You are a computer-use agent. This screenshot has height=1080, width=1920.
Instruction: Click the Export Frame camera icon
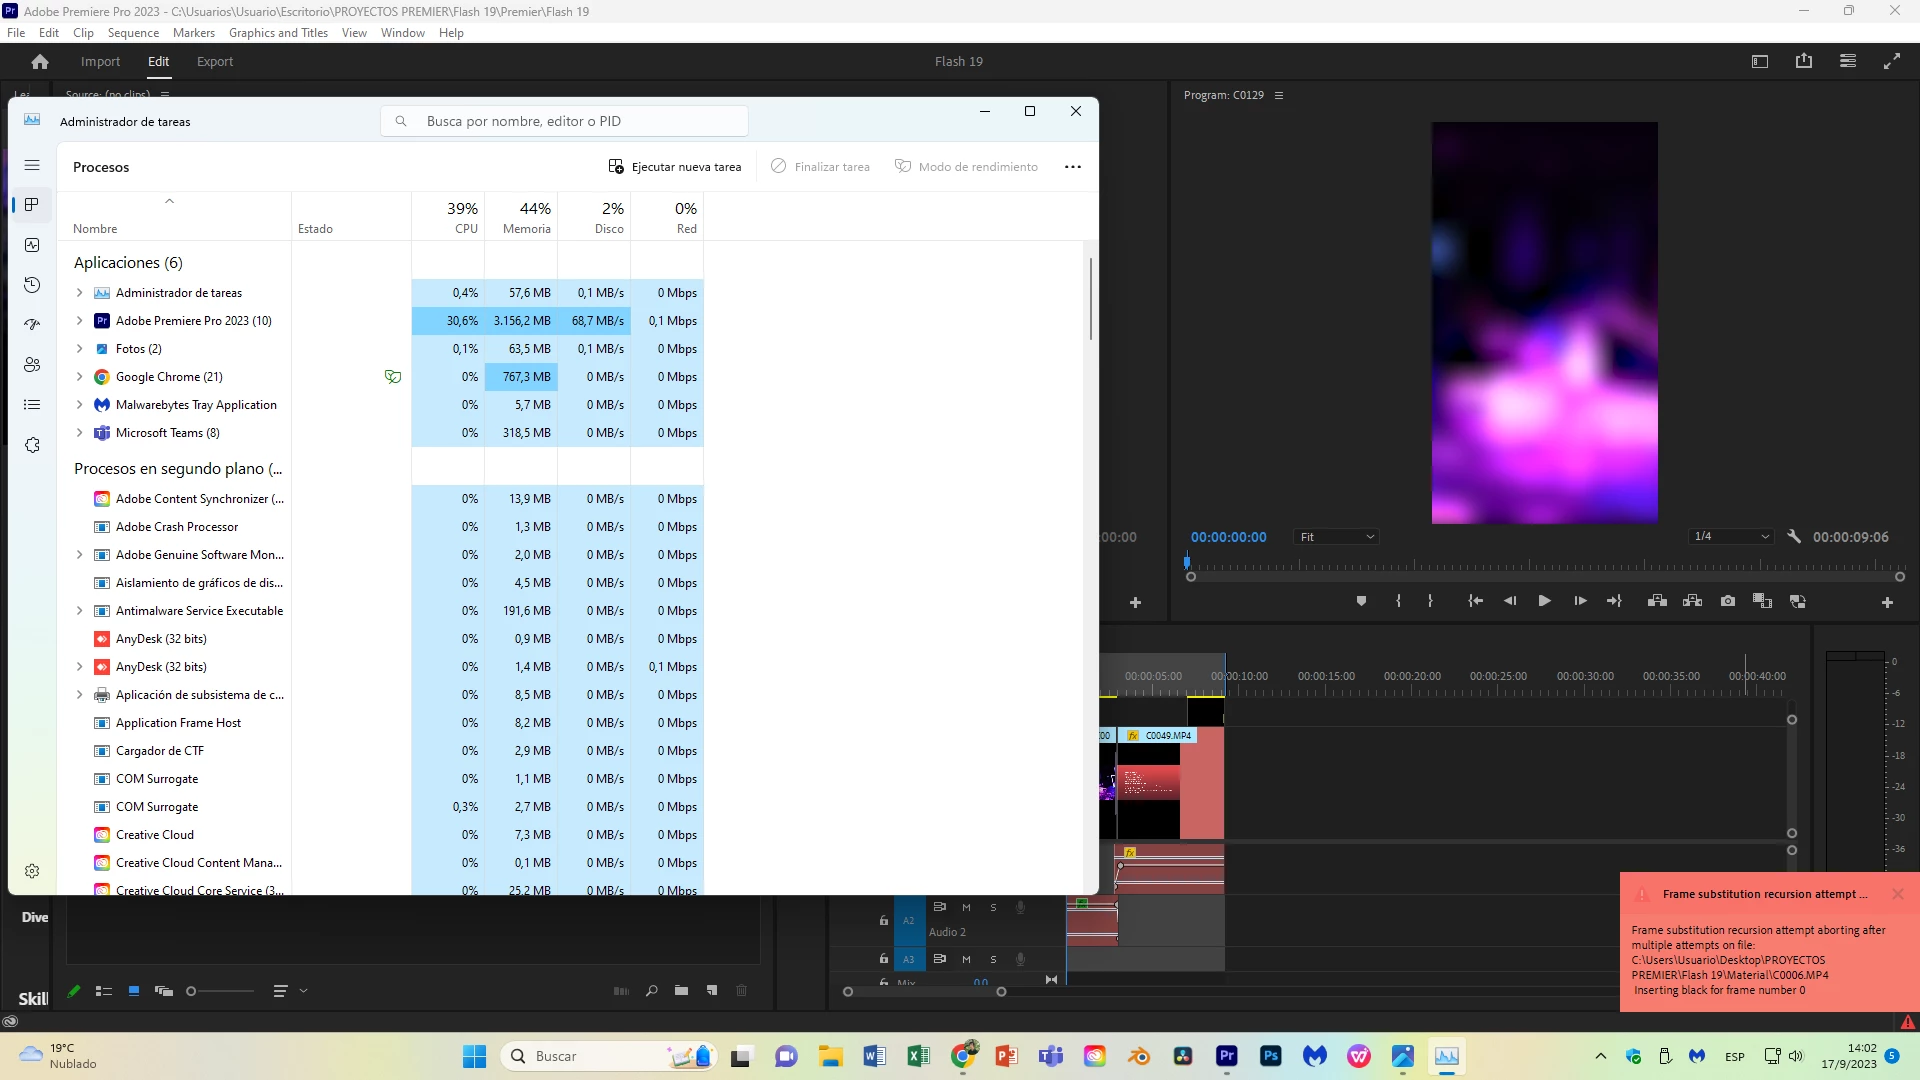pos(1727,601)
